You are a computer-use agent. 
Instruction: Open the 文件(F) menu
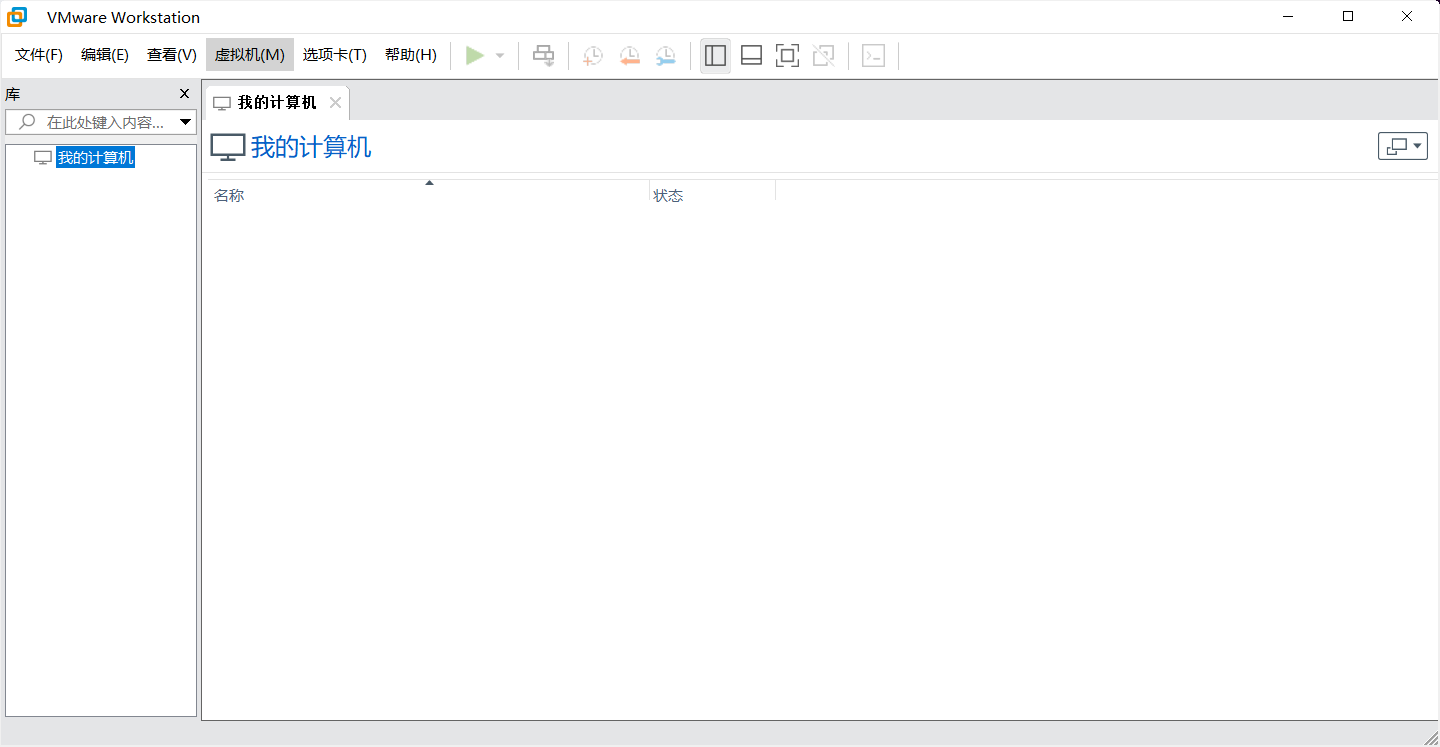click(39, 55)
